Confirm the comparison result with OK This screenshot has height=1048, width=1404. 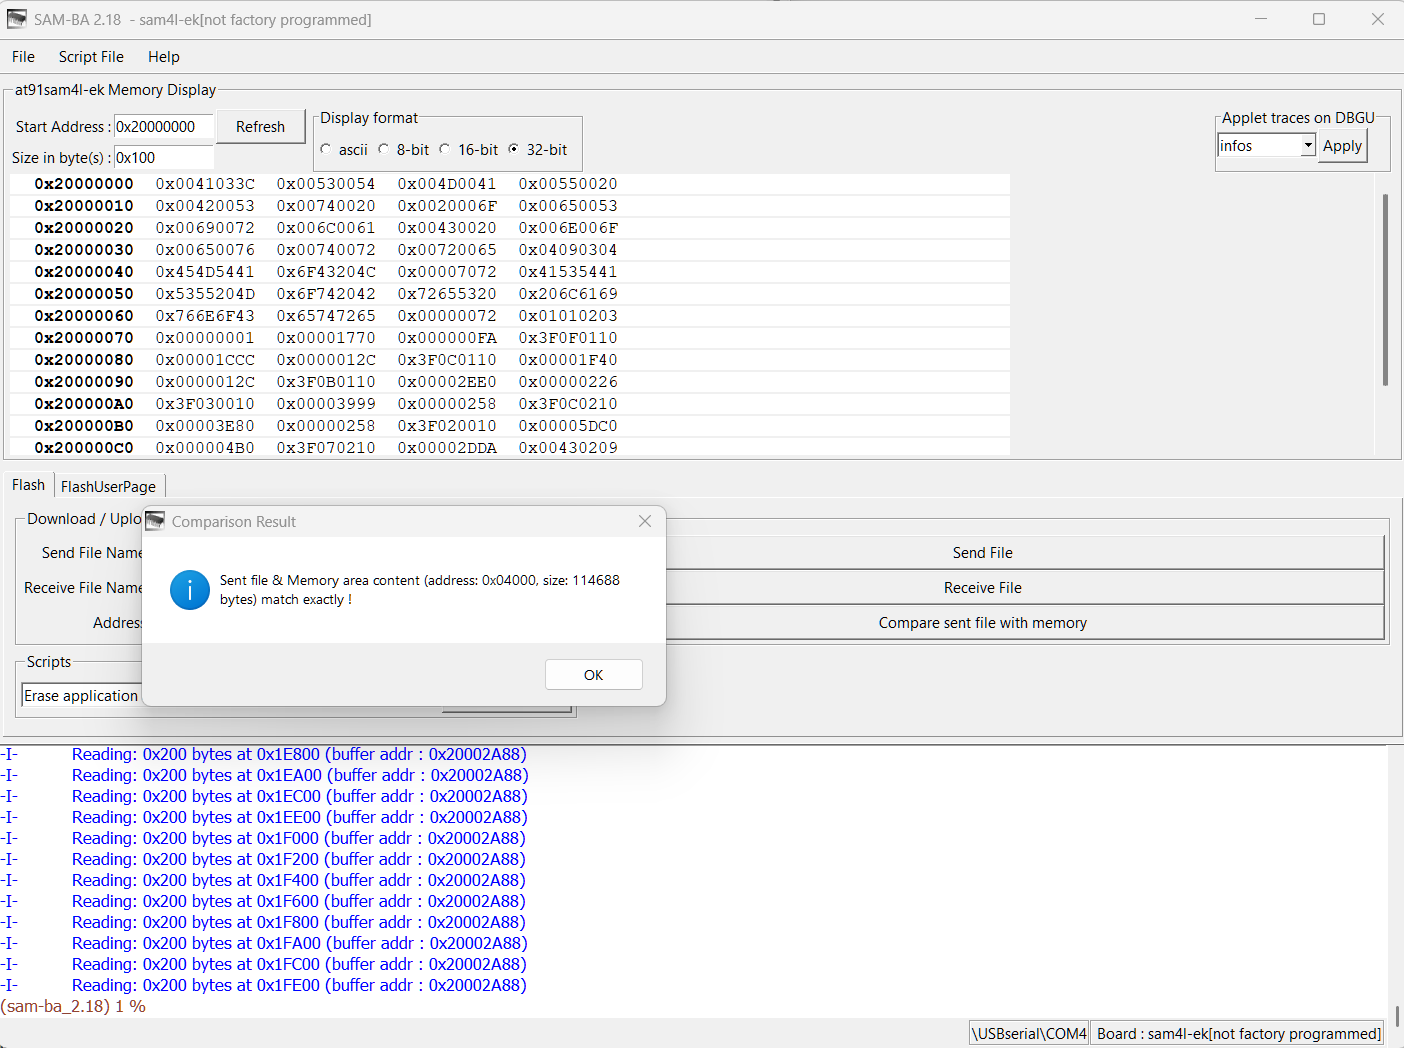click(593, 674)
